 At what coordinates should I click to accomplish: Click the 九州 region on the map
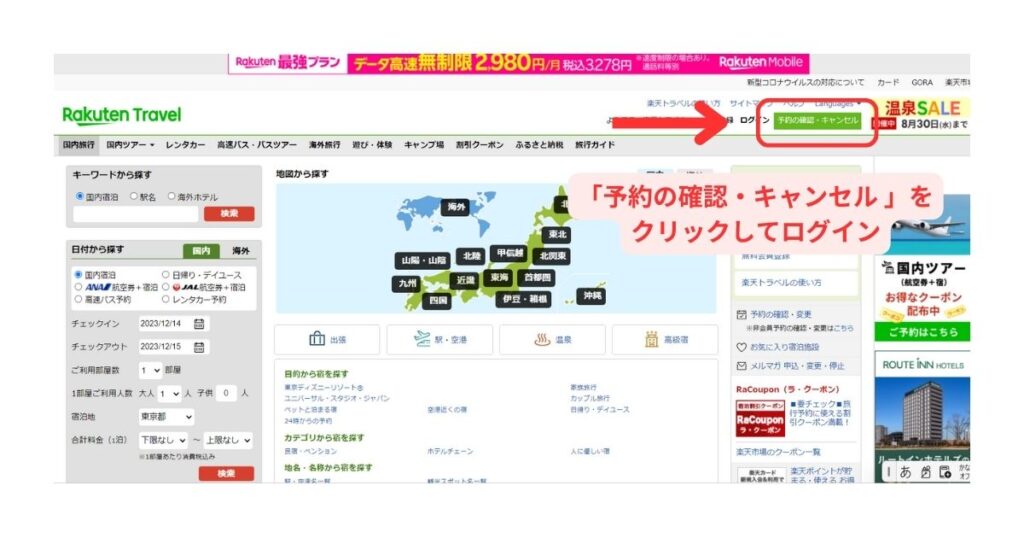pos(408,283)
